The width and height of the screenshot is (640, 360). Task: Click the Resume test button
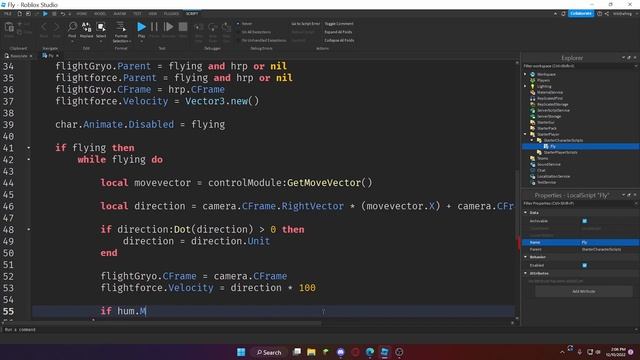tap(168, 27)
